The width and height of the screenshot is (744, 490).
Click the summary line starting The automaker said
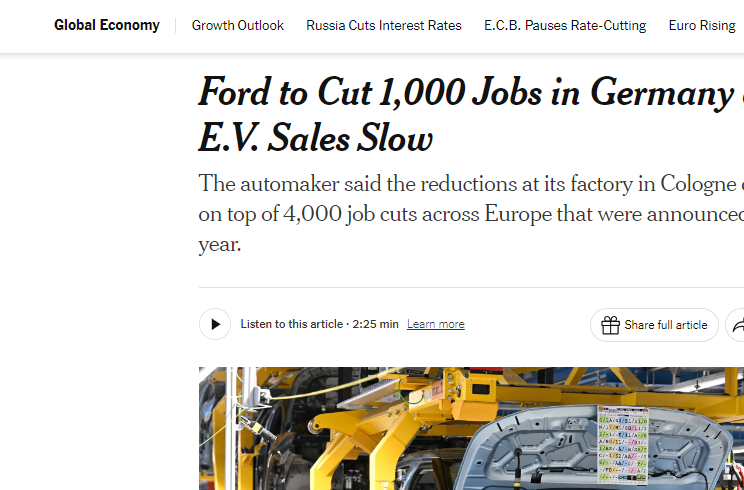pos(470,184)
